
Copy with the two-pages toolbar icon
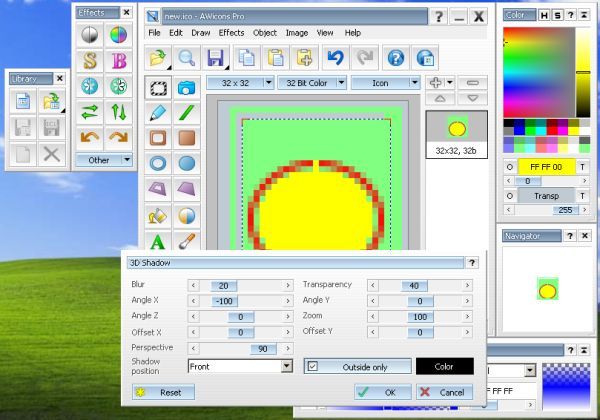click(247, 58)
